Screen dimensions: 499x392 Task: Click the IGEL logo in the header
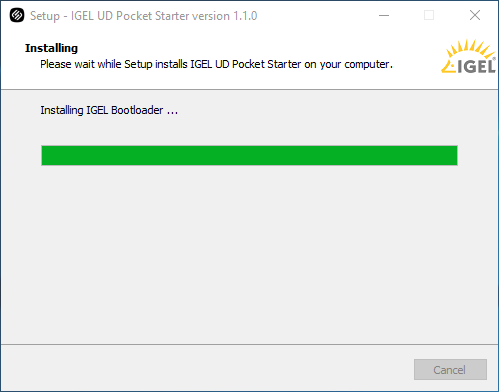pyautogui.click(x=468, y=57)
